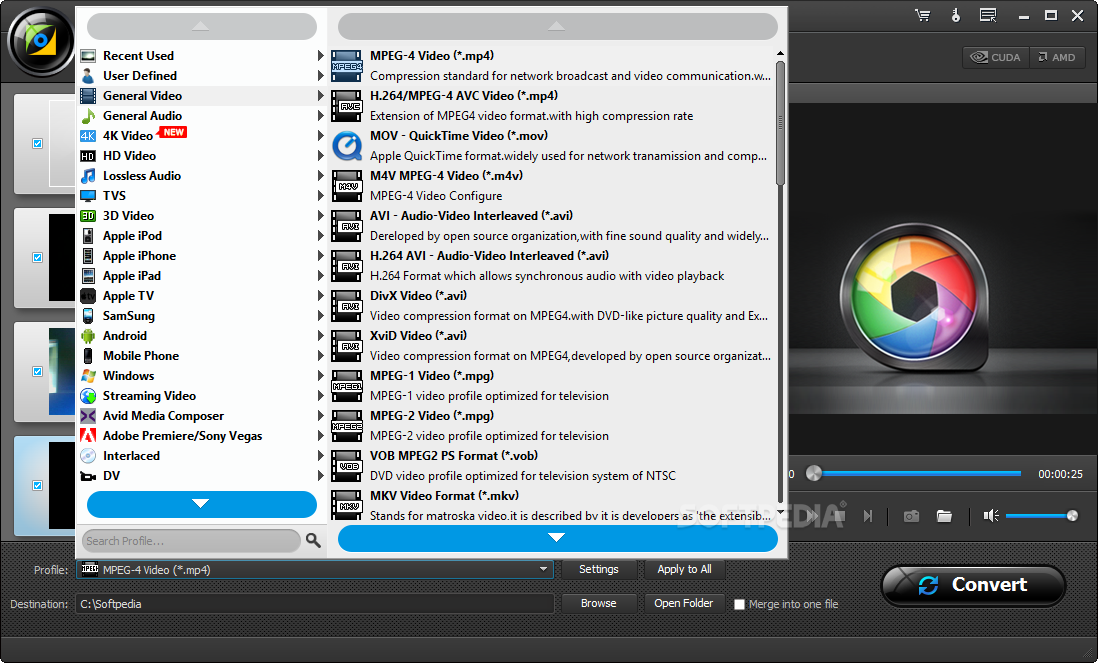
Task: Open the Mobile Phone category
Action: click(201, 356)
